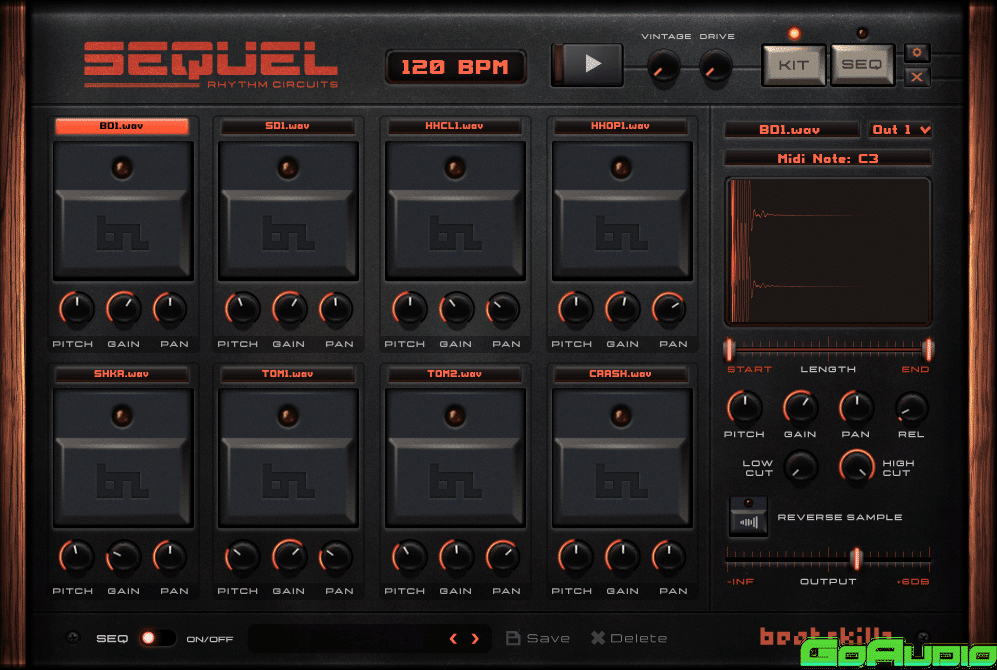This screenshot has height=670, width=997.
Task: Click the 120 BPM tempo display
Action: 455,67
